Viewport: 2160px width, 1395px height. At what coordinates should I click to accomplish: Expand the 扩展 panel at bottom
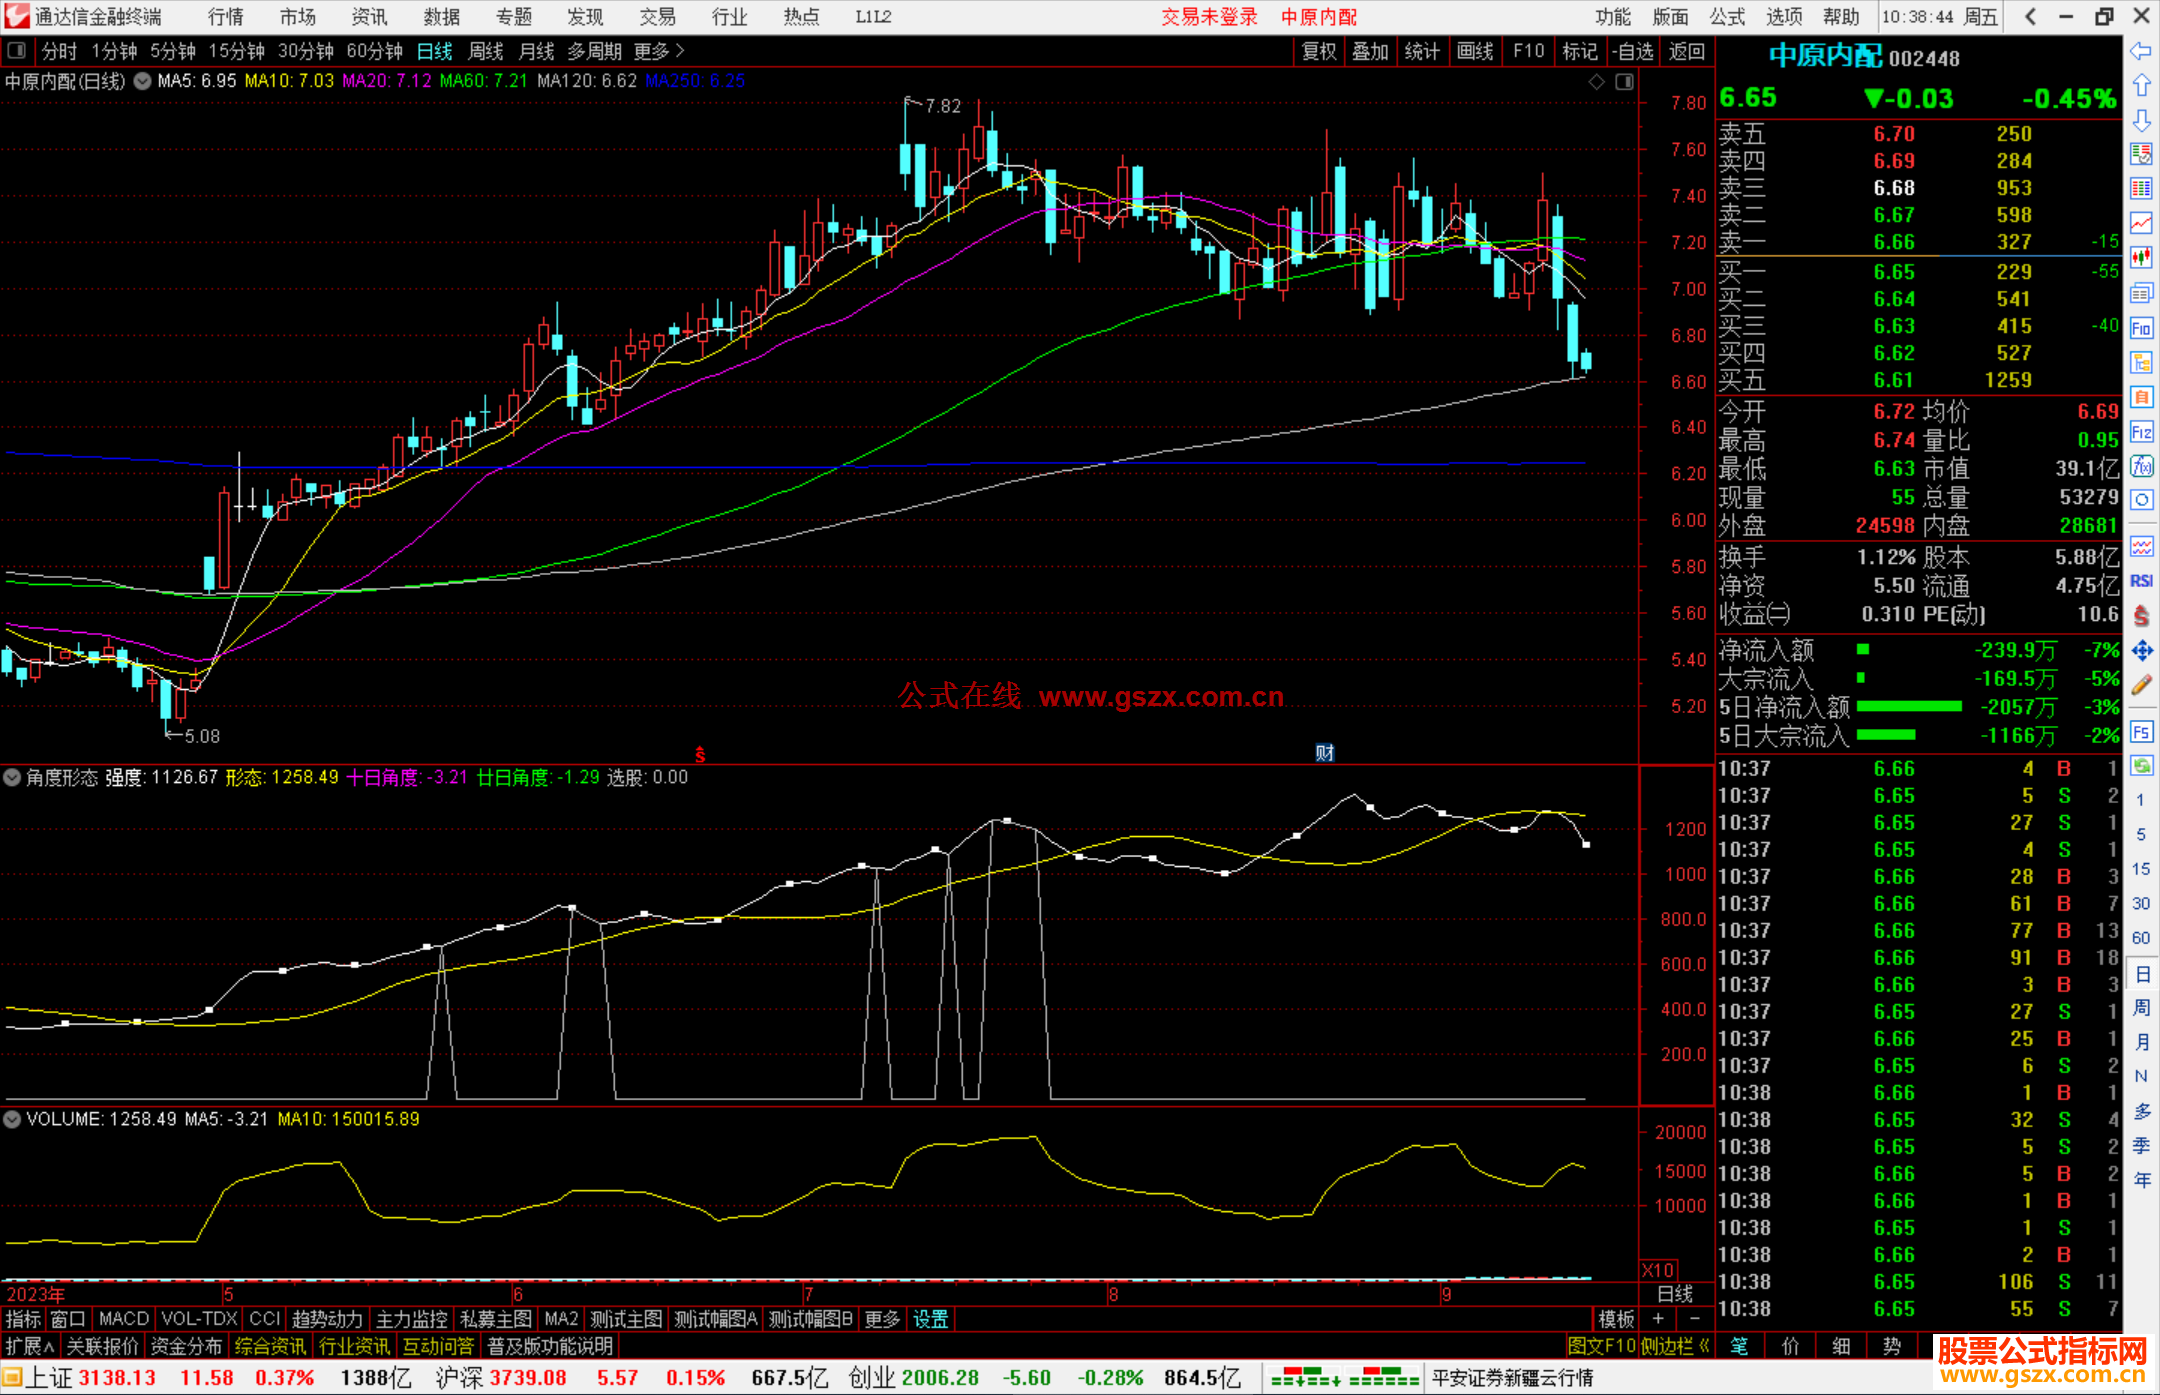coord(29,1346)
